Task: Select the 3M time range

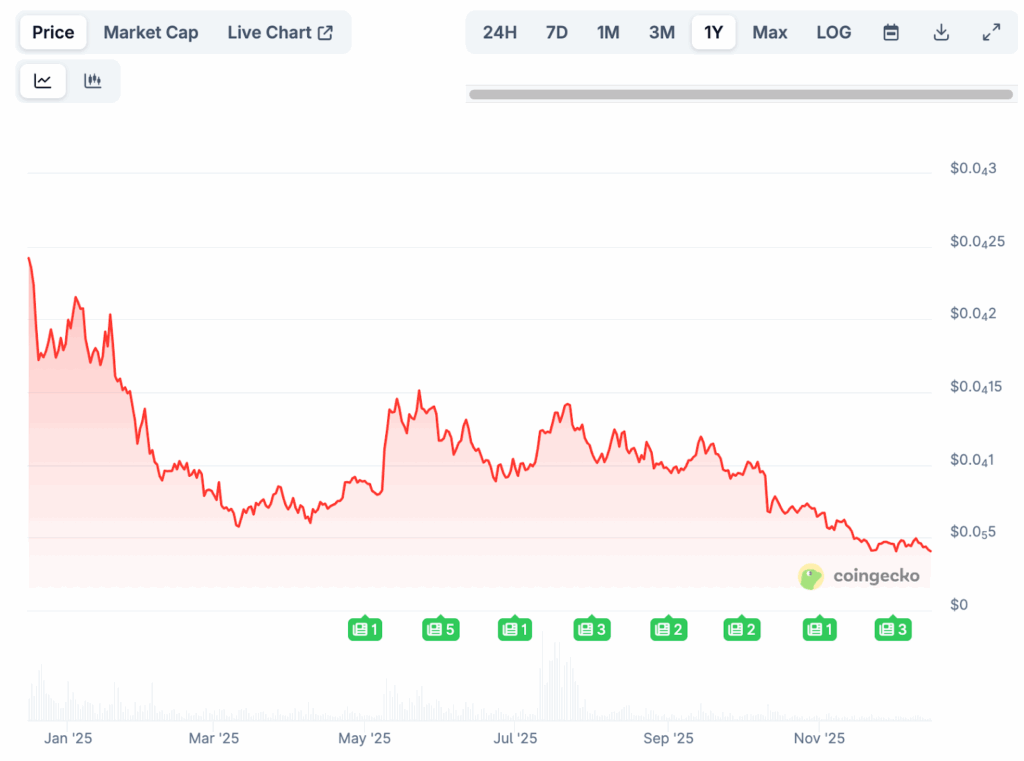Action: 662,32
